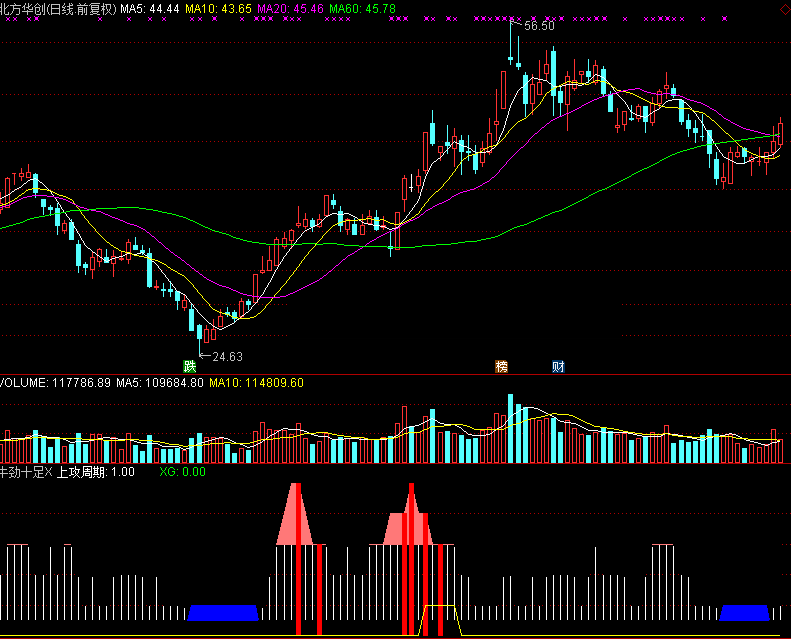The image size is (791, 639).
Task: Click the right blue bar in indicator panel
Action: [x=746, y=612]
